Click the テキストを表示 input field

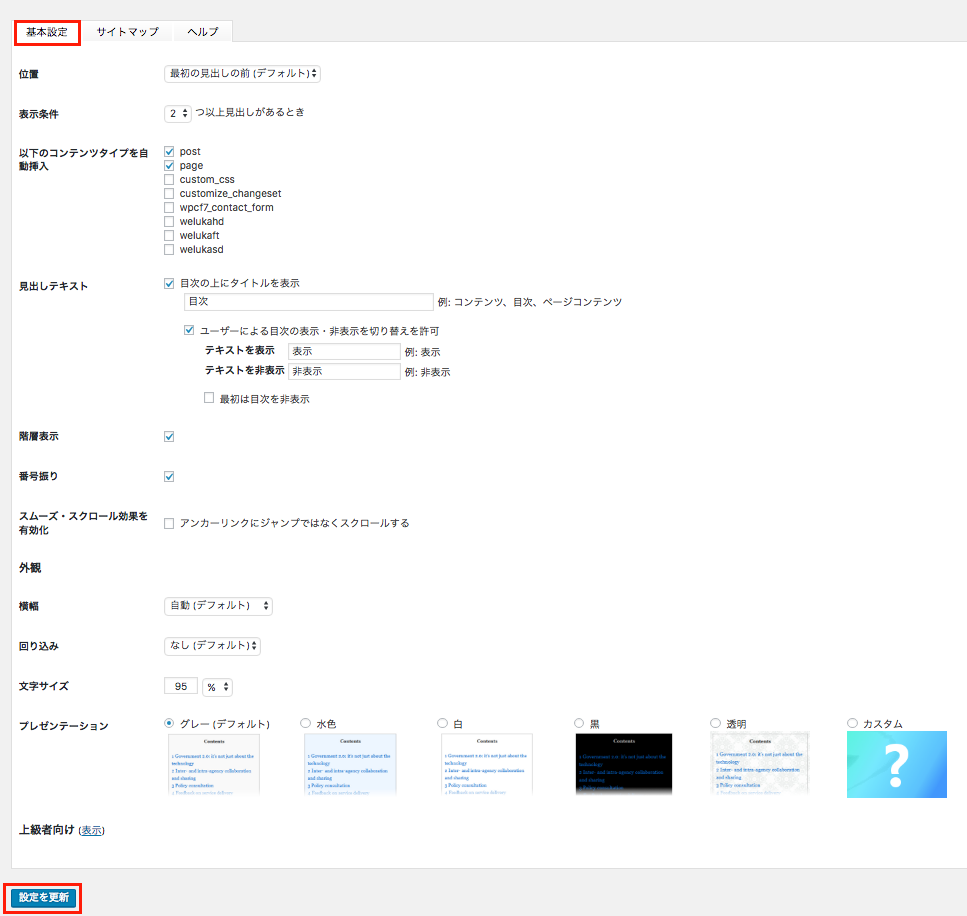[x=344, y=351]
